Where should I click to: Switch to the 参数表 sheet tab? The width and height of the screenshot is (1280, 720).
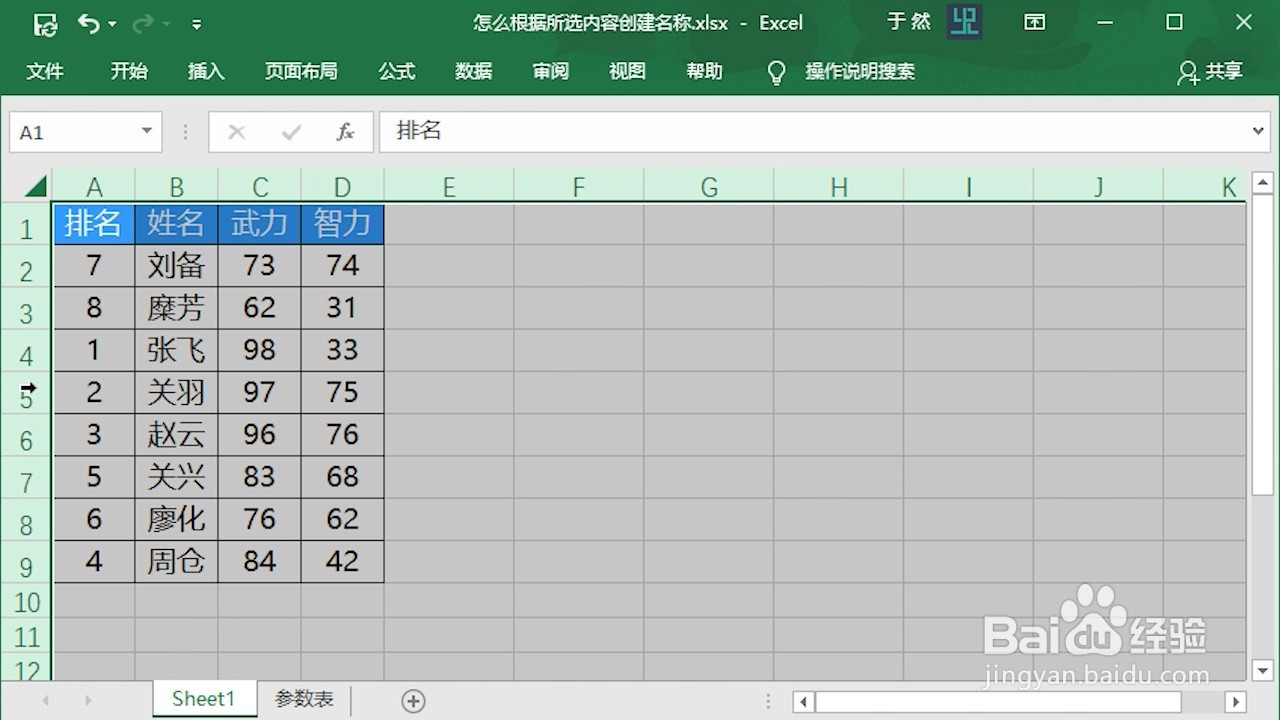pyautogui.click(x=303, y=700)
